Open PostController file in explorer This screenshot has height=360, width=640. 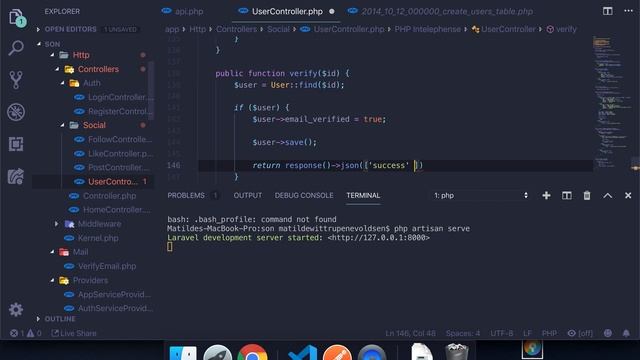(116, 167)
